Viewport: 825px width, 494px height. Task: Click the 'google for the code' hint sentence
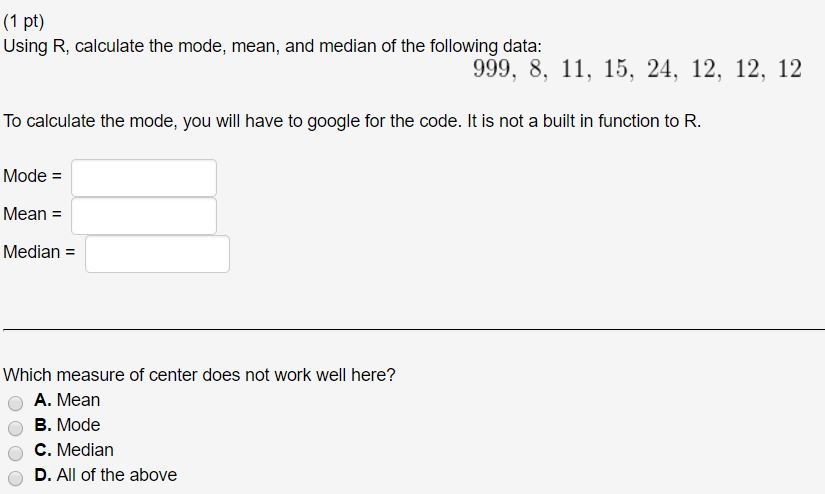352,122
